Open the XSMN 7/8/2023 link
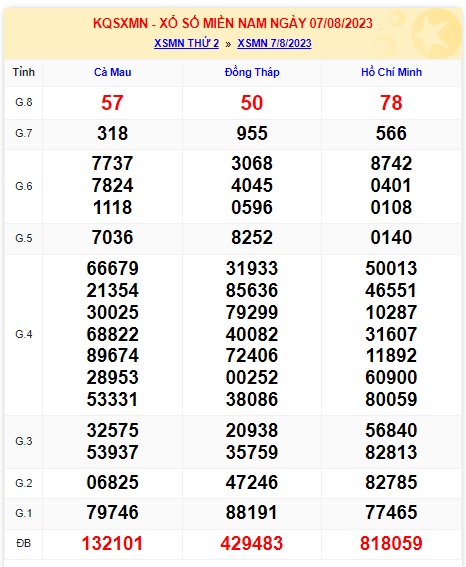The height and width of the screenshot is (567, 466). (x=274, y=43)
